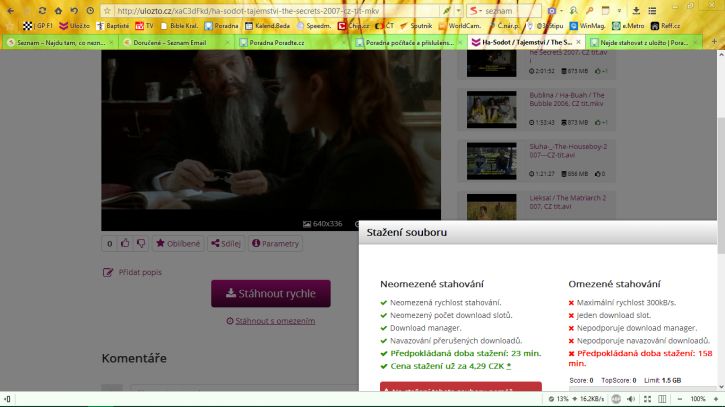725x407 pixels.
Task: Click the red button under Neomezené stahování
Action: 461,387
